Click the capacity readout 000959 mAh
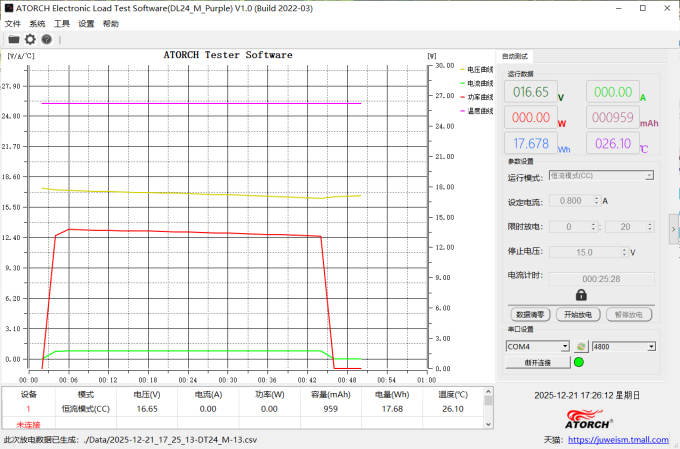Image resolution: width=680 pixels, height=449 pixels. [613, 118]
